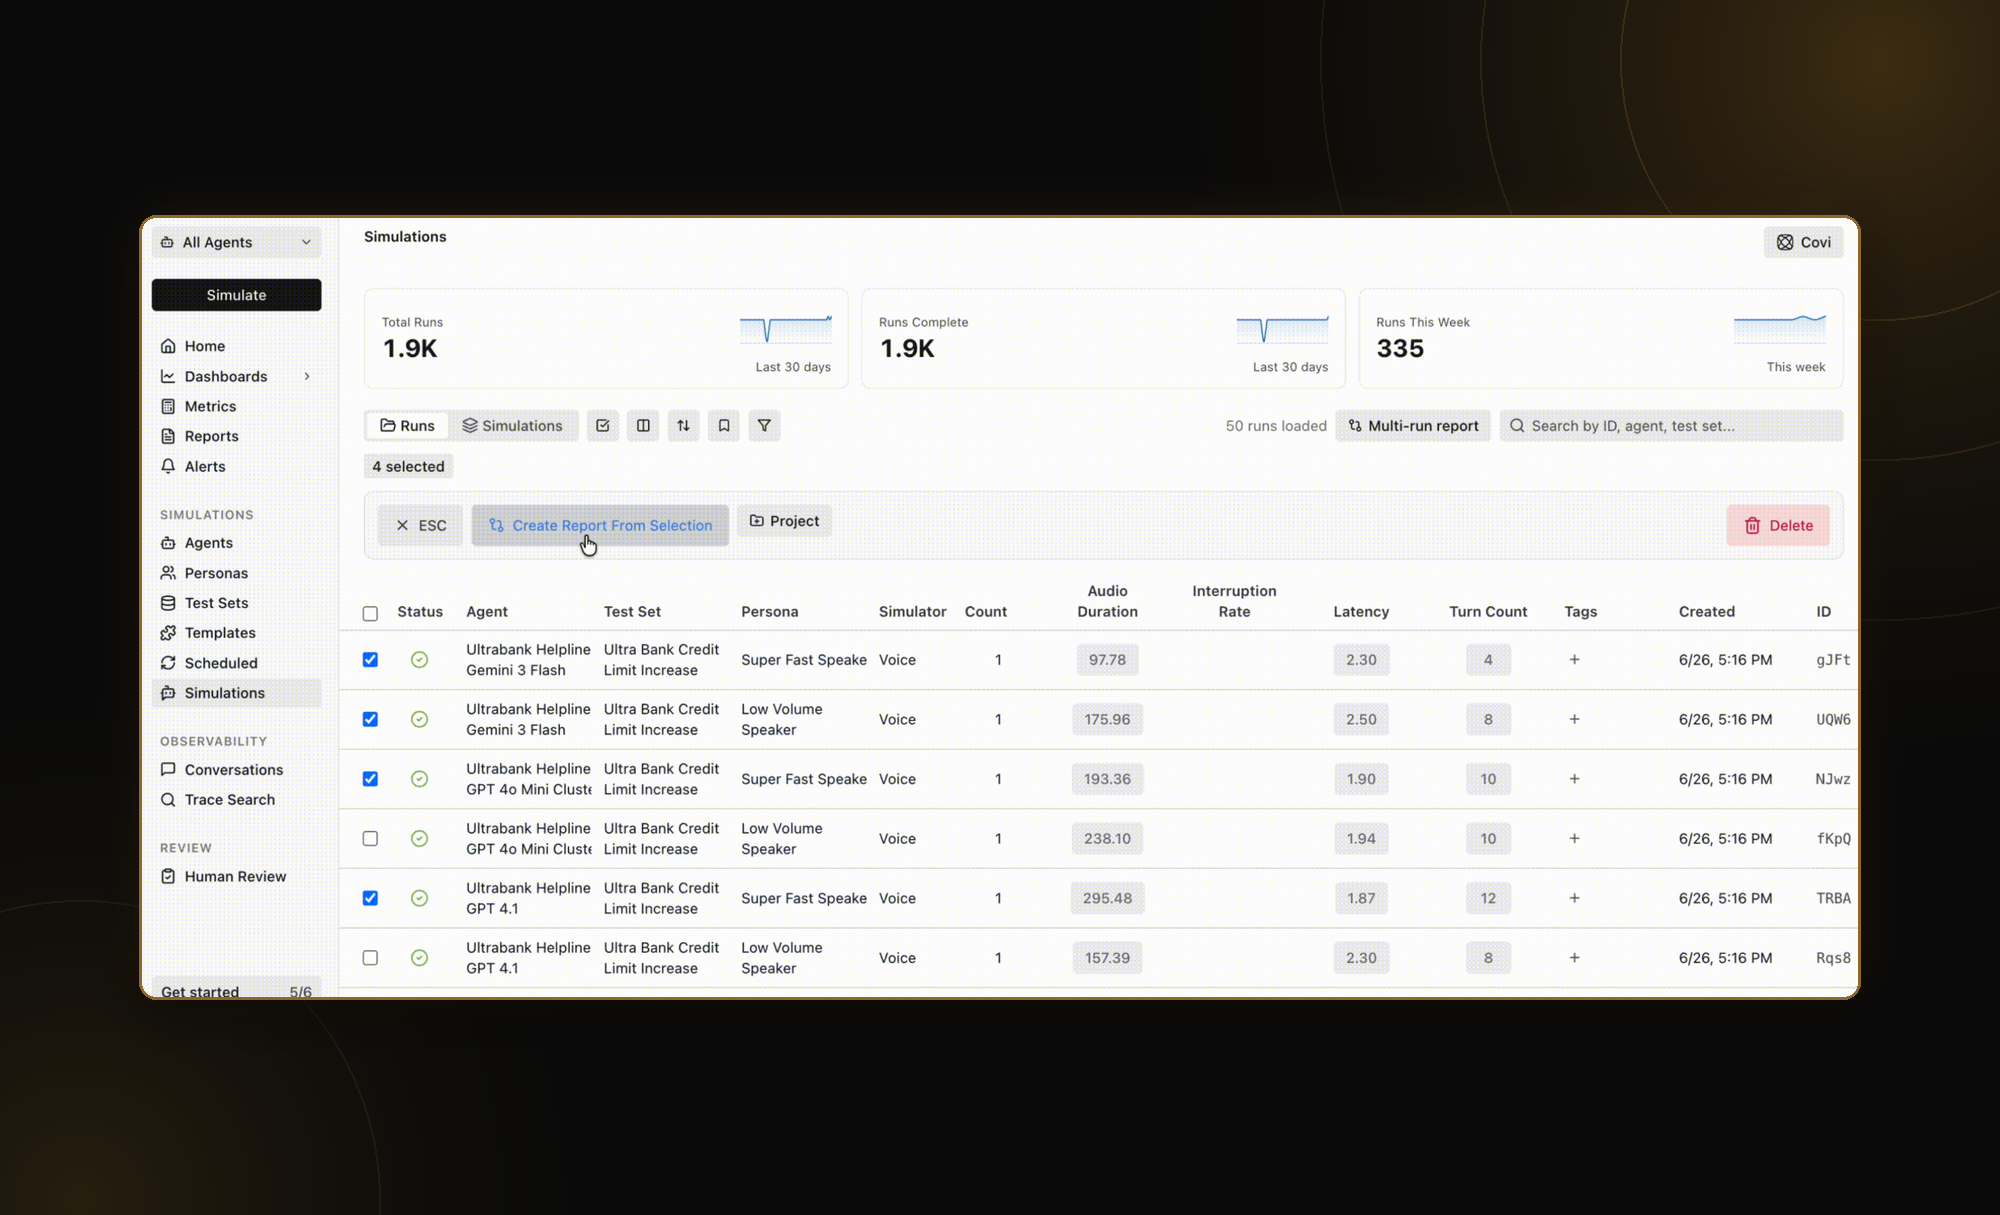Uncheck the UQW6 run checkbox
The image size is (2000, 1215).
point(370,719)
